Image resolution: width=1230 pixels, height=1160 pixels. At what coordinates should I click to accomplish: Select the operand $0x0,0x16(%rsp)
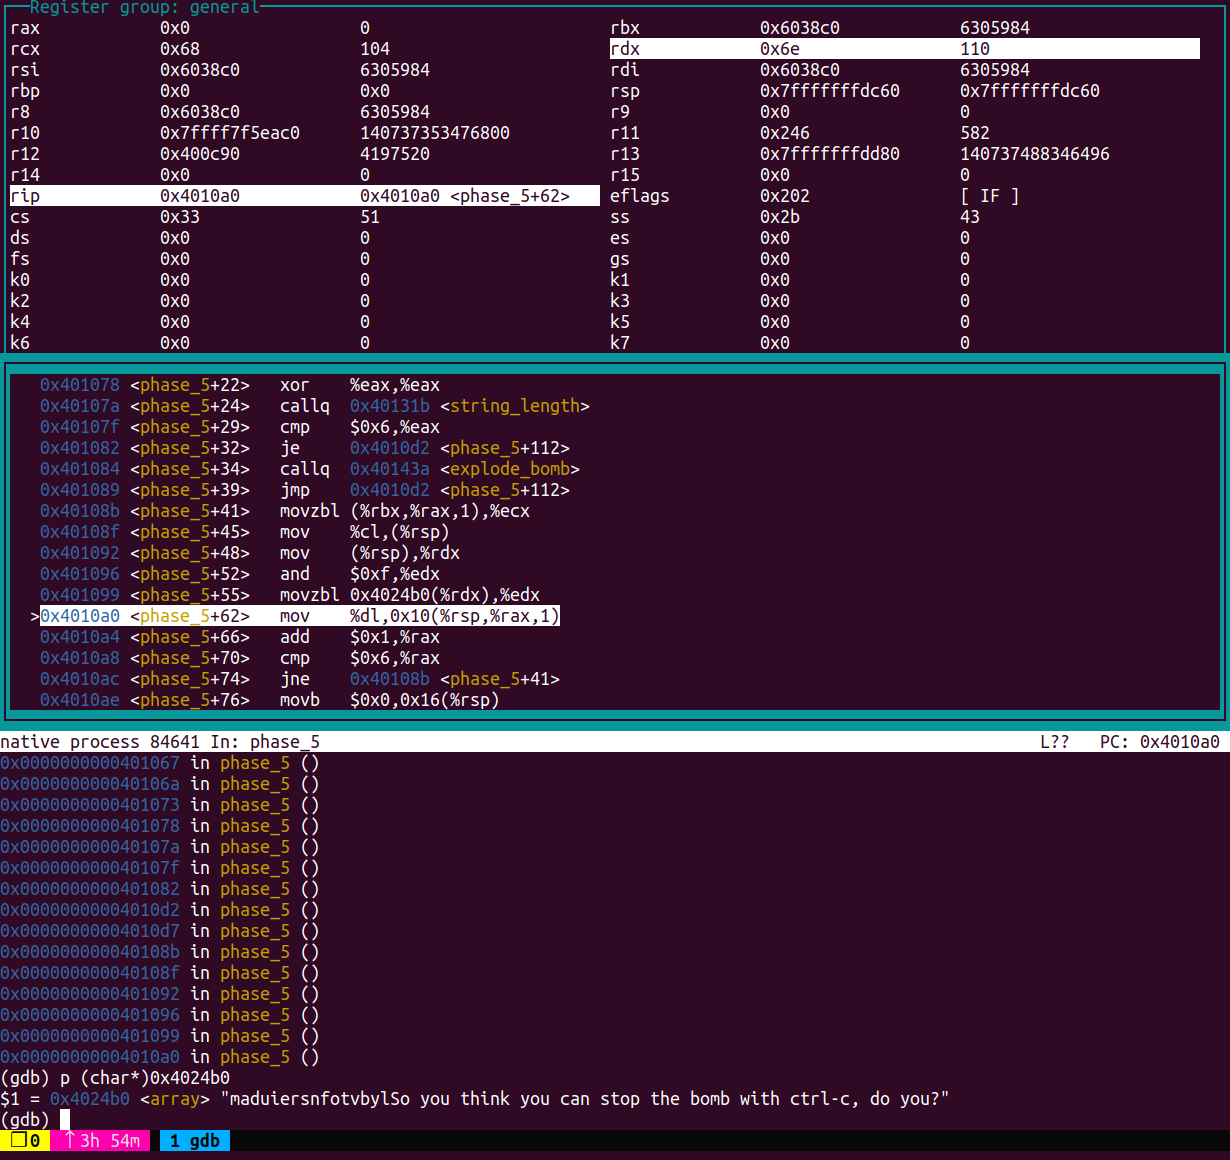tap(425, 700)
